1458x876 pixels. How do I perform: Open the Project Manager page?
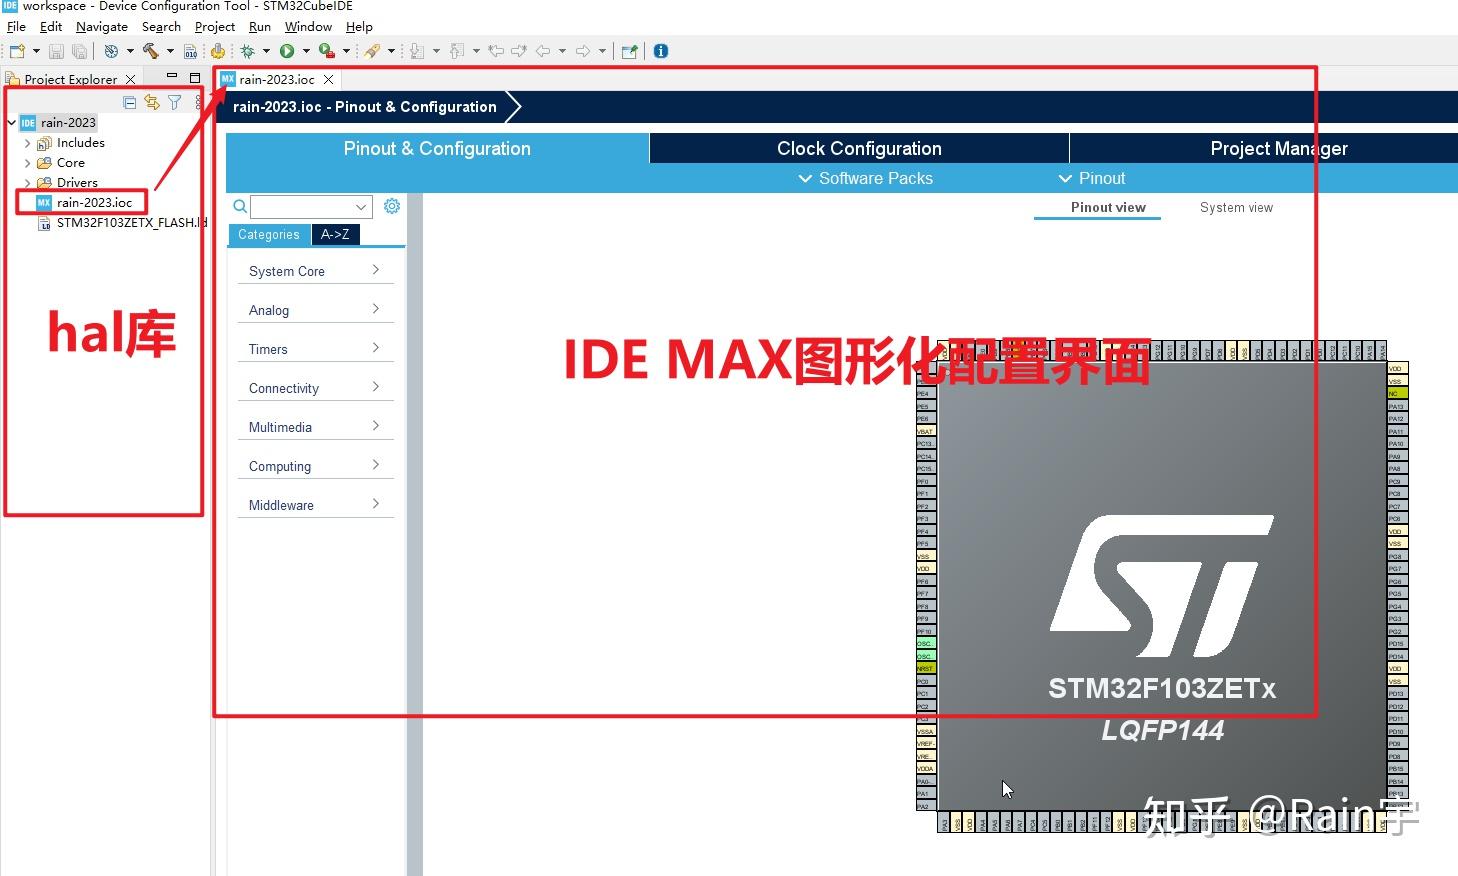coord(1278,148)
